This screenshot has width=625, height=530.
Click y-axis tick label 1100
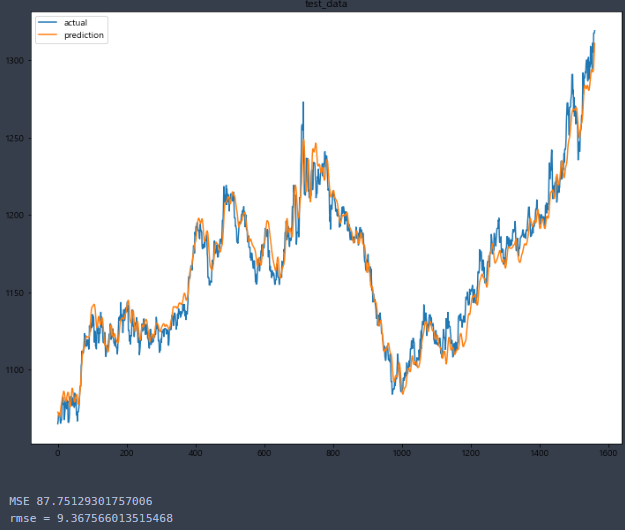point(15,370)
